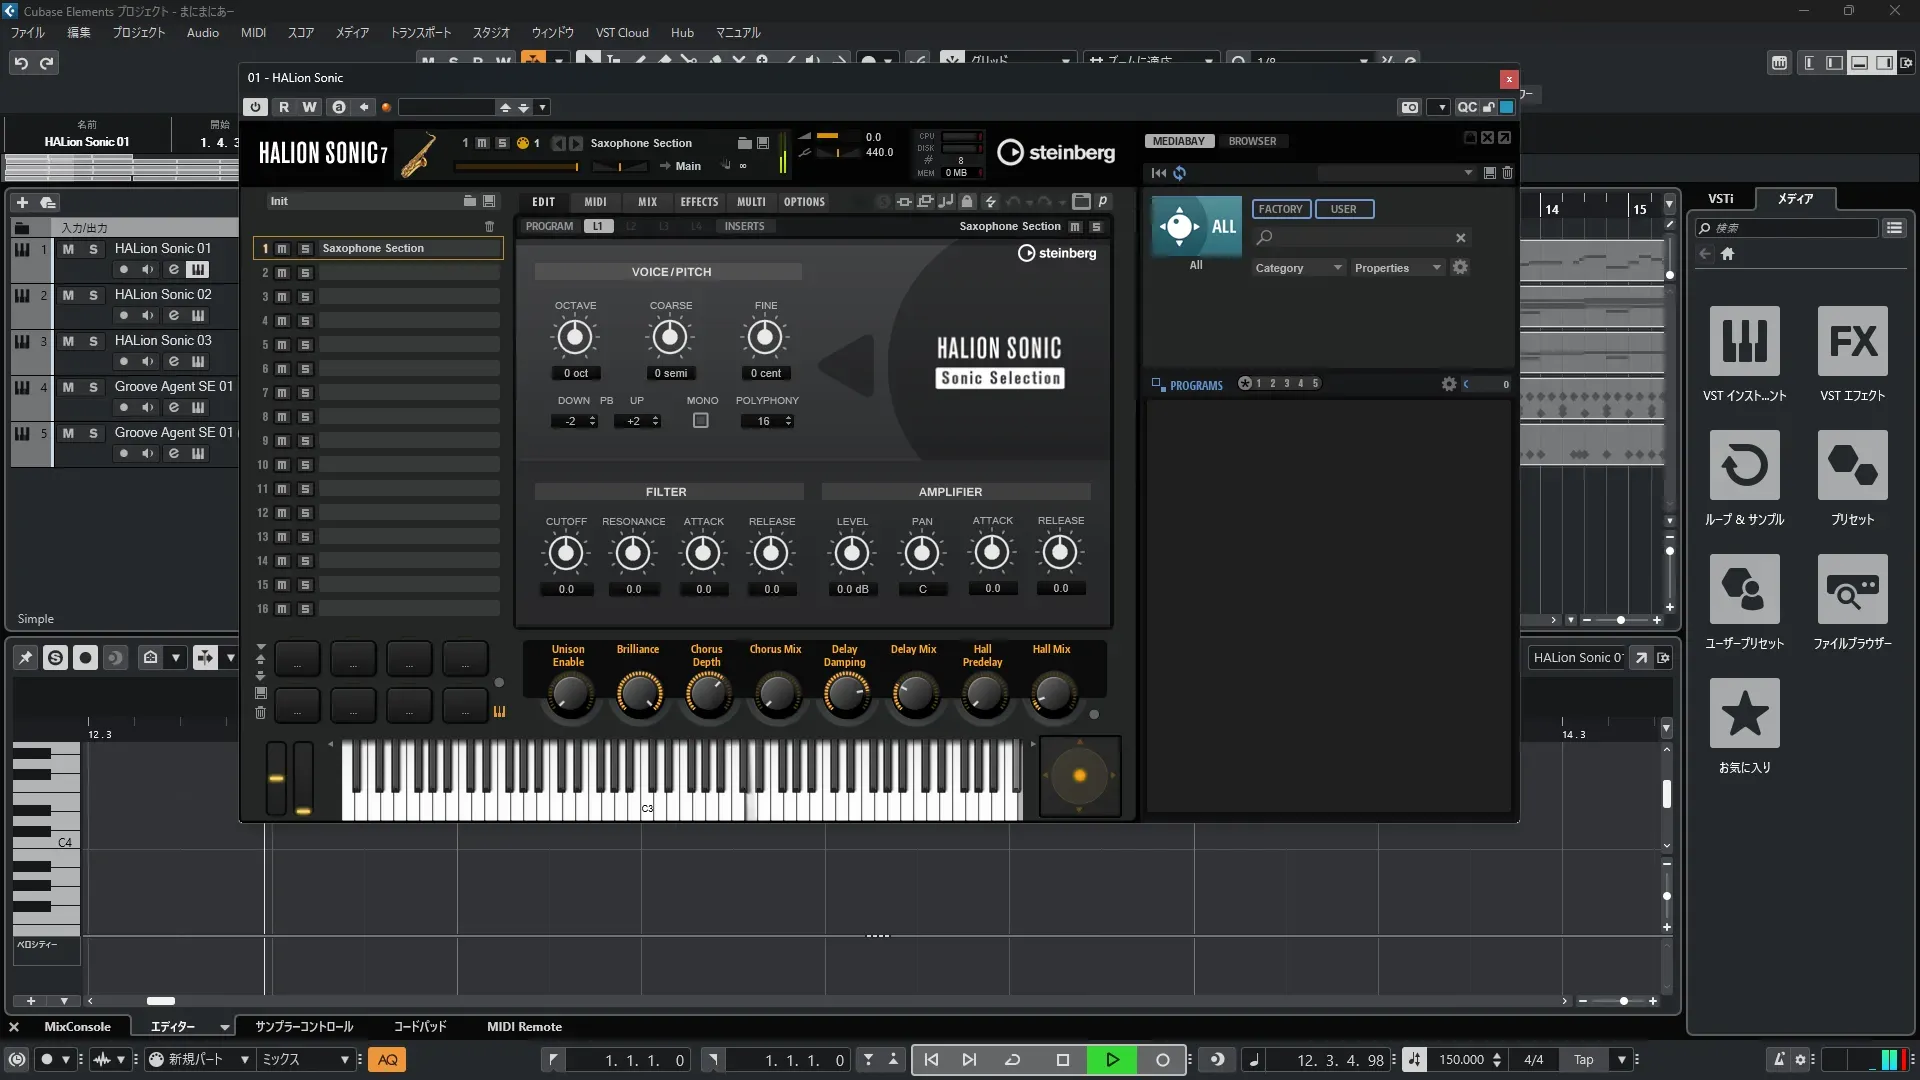Open the ALL instrument filter icon
The image size is (1920, 1080).
[x=1196, y=227]
